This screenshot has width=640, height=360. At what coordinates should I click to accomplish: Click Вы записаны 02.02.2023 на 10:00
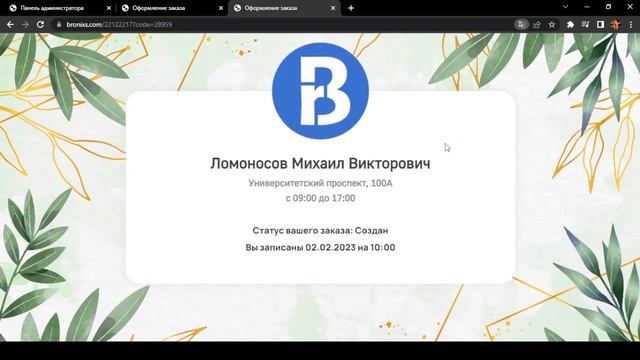coord(320,247)
